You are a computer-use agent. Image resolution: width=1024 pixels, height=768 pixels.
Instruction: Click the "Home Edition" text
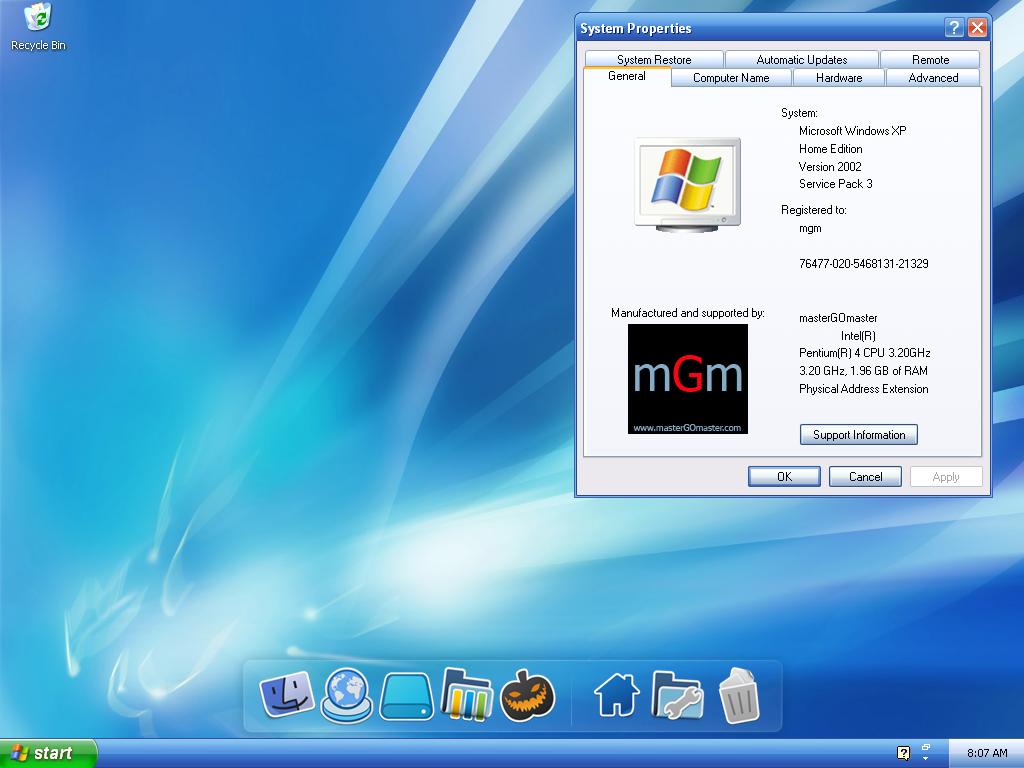[830, 149]
